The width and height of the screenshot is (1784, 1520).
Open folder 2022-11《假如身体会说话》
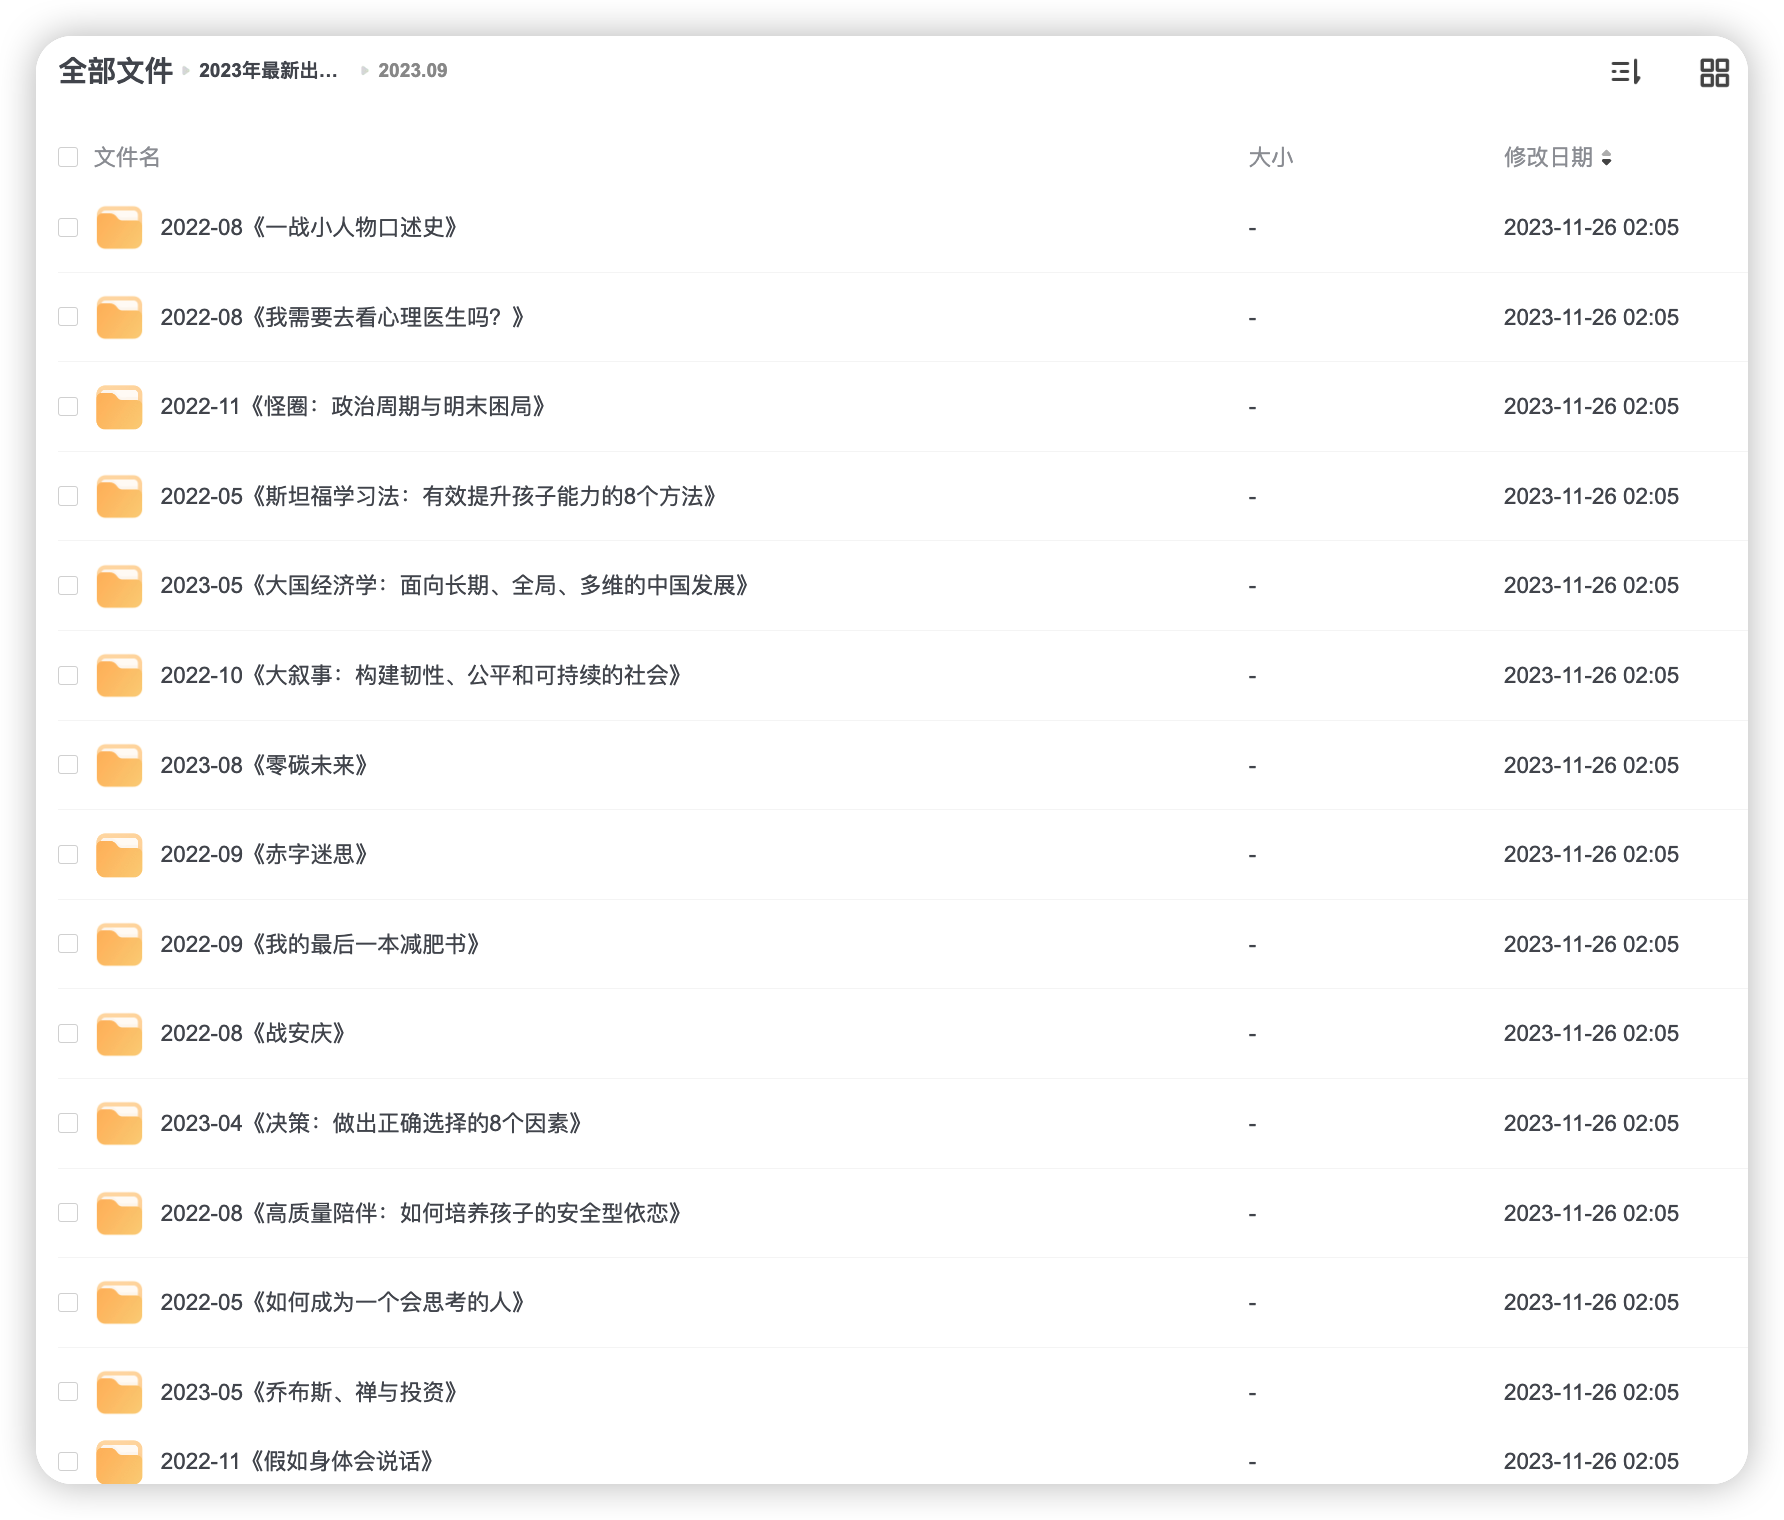(x=297, y=1461)
